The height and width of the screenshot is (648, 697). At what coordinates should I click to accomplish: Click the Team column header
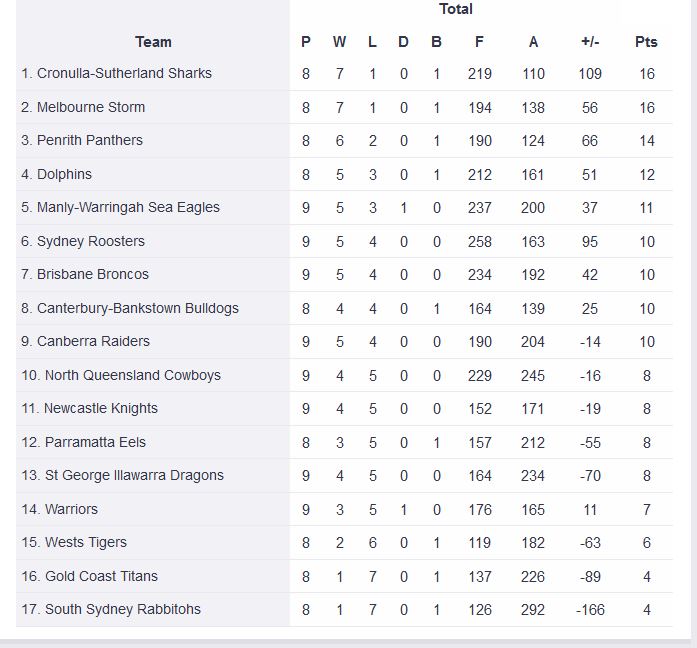pyautogui.click(x=153, y=42)
